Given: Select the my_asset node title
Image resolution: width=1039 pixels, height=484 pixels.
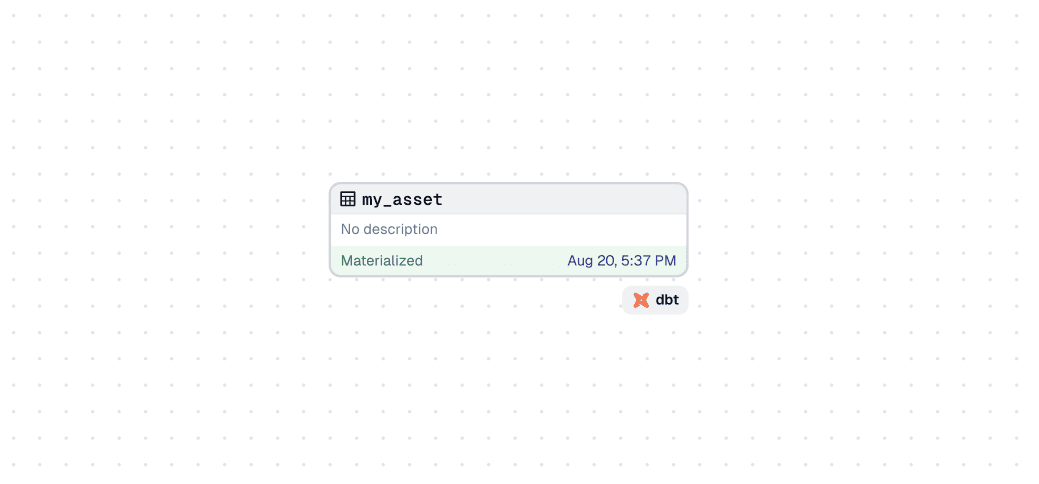Looking at the screenshot, I should click(x=402, y=200).
